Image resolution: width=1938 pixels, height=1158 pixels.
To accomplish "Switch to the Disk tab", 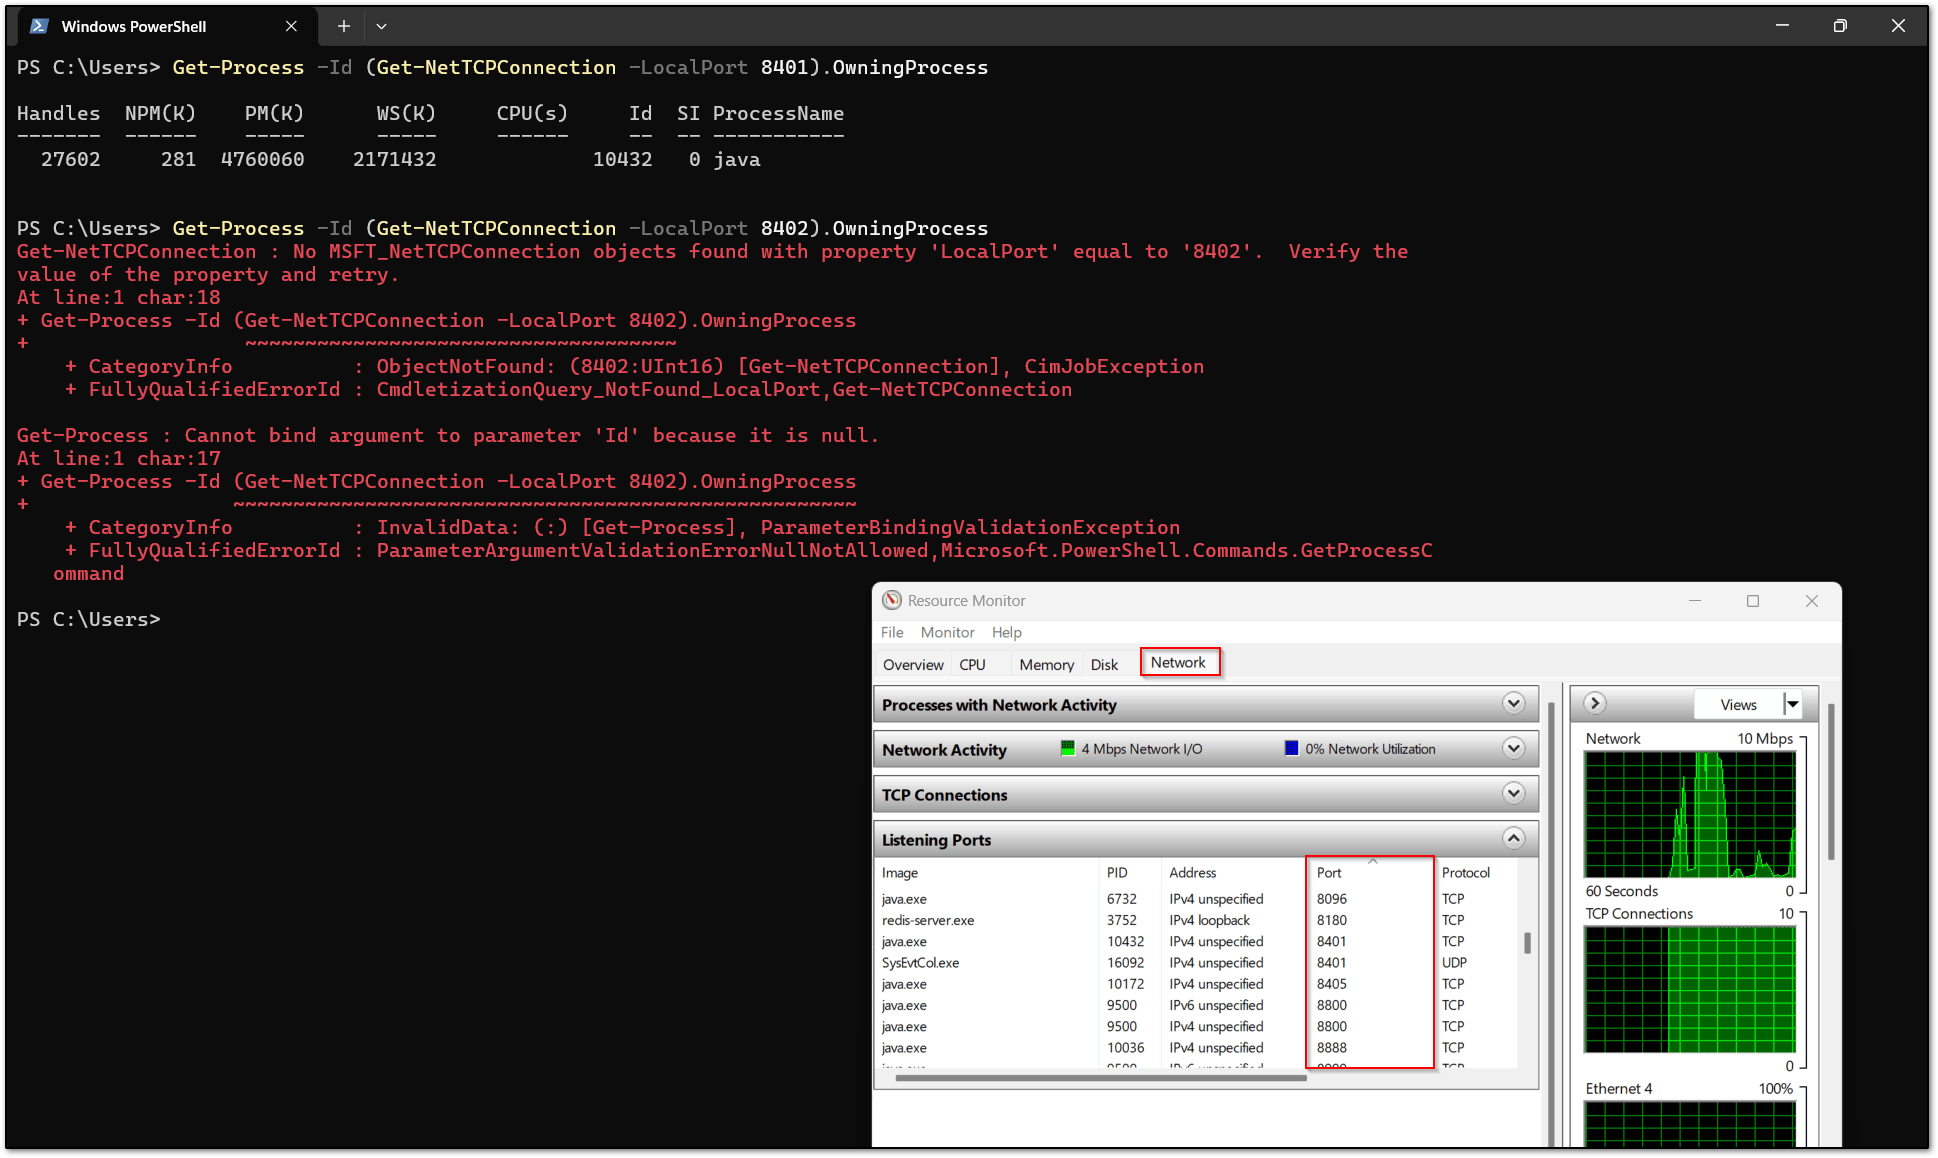I will [1104, 664].
